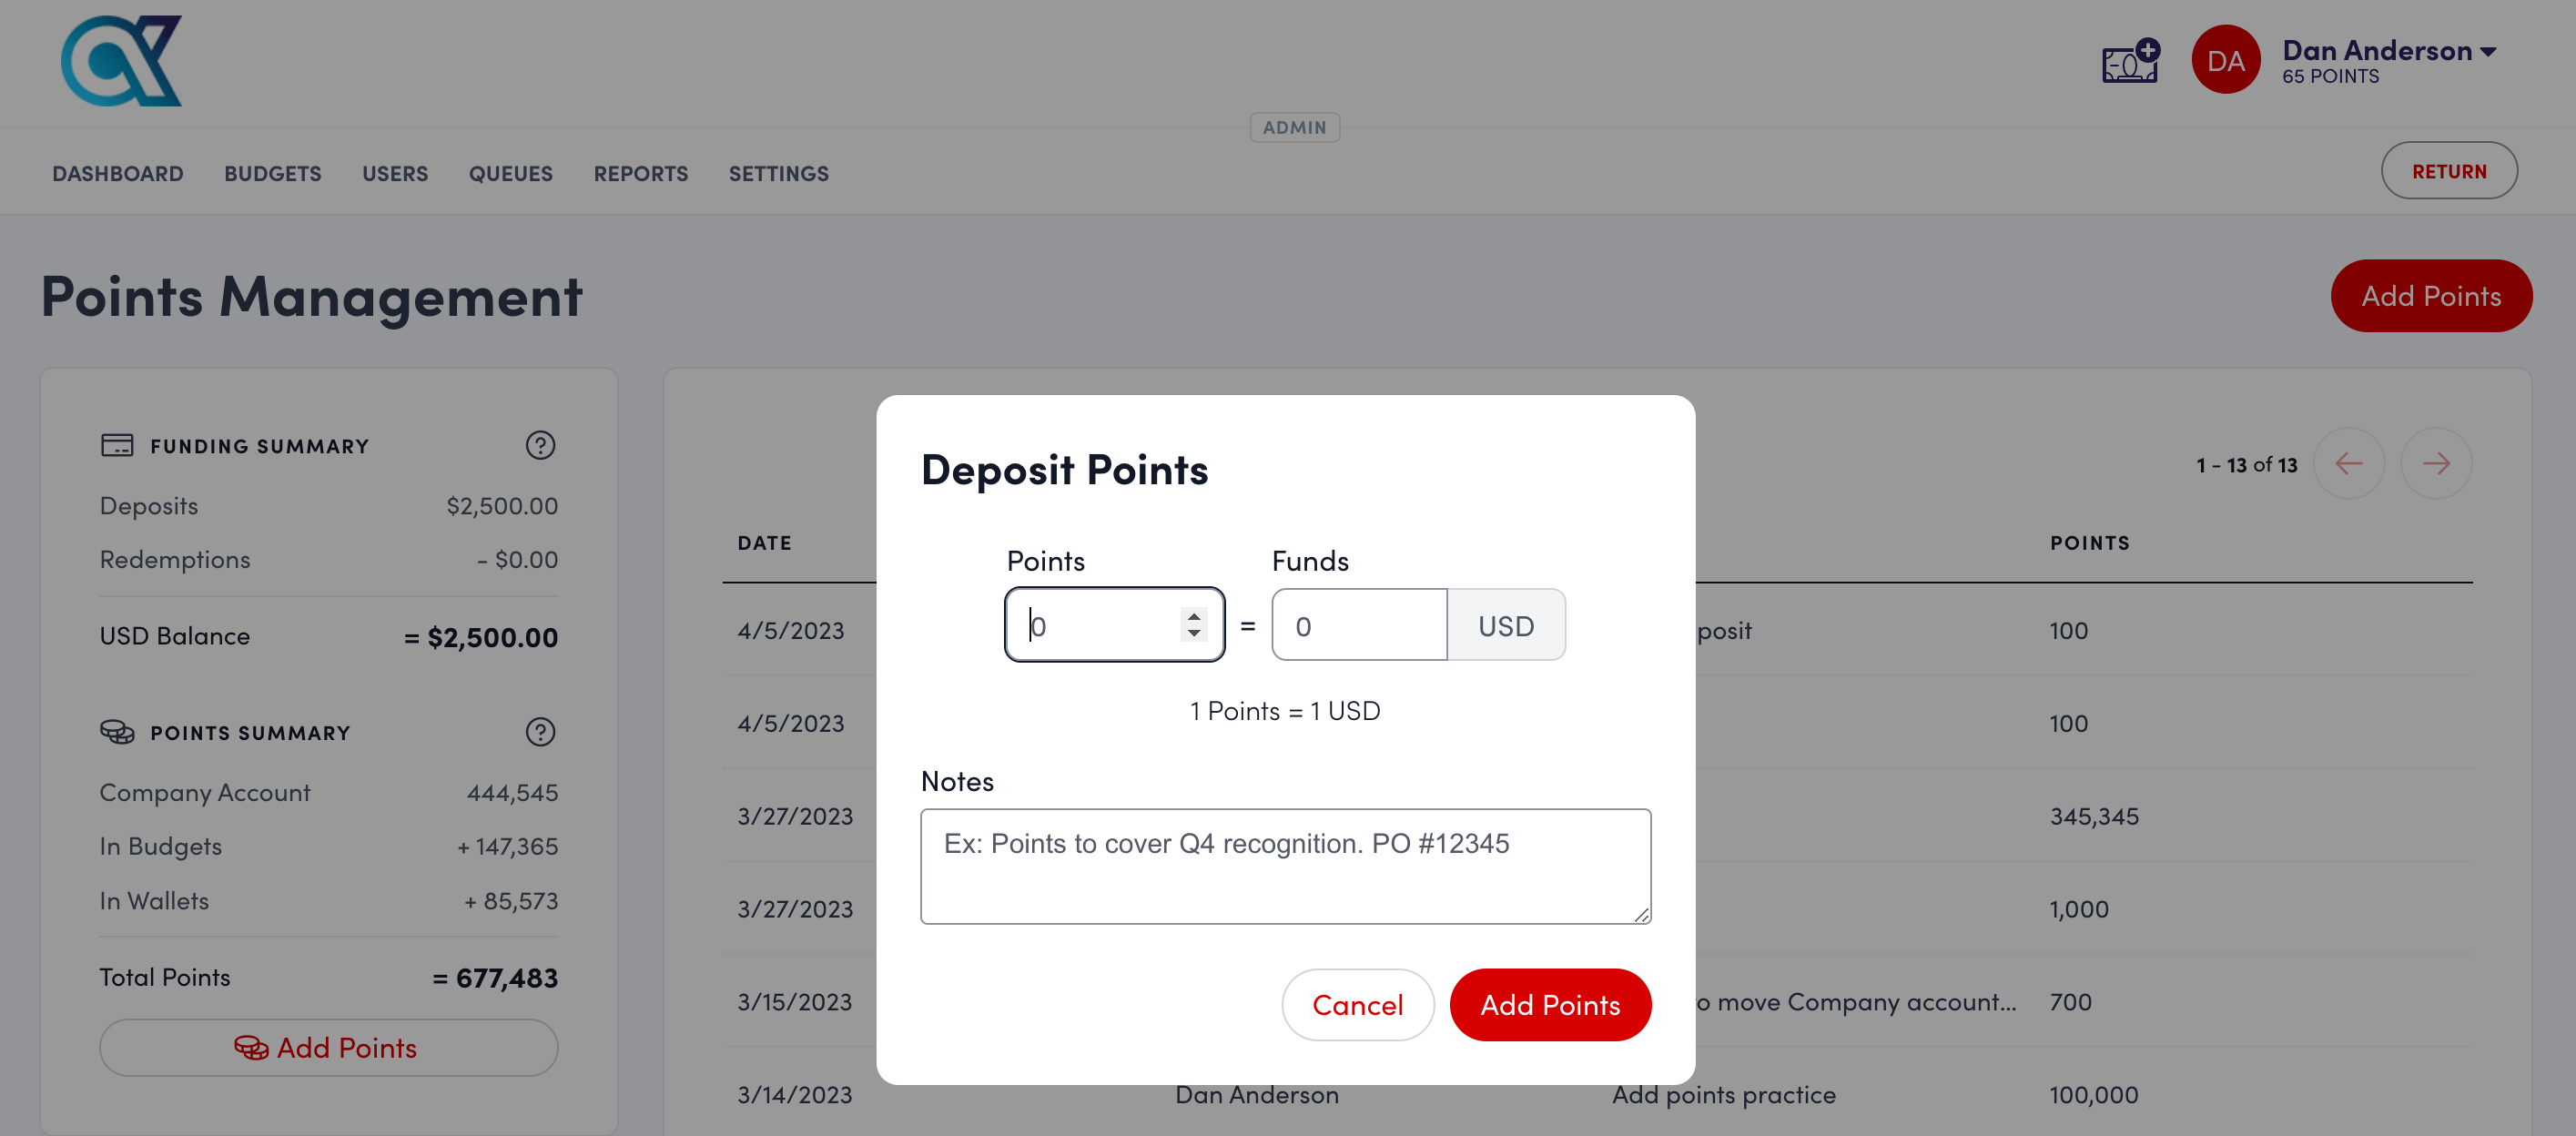Click the Points stepper down arrow
The width and height of the screenshot is (2576, 1136).
point(1194,634)
